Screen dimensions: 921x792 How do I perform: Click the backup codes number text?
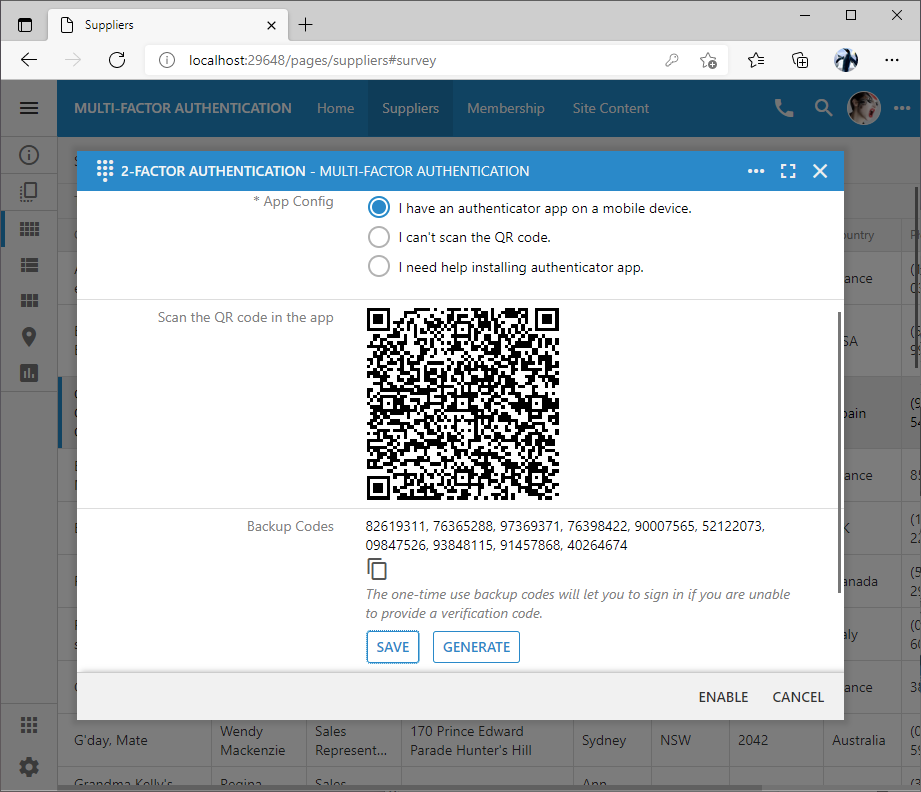pyautogui.click(x=564, y=535)
